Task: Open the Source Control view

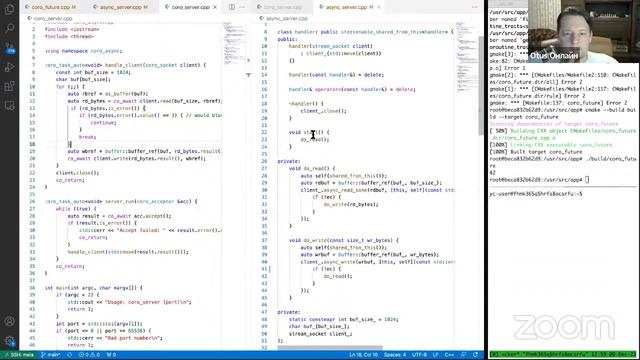Action: pos(9,47)
